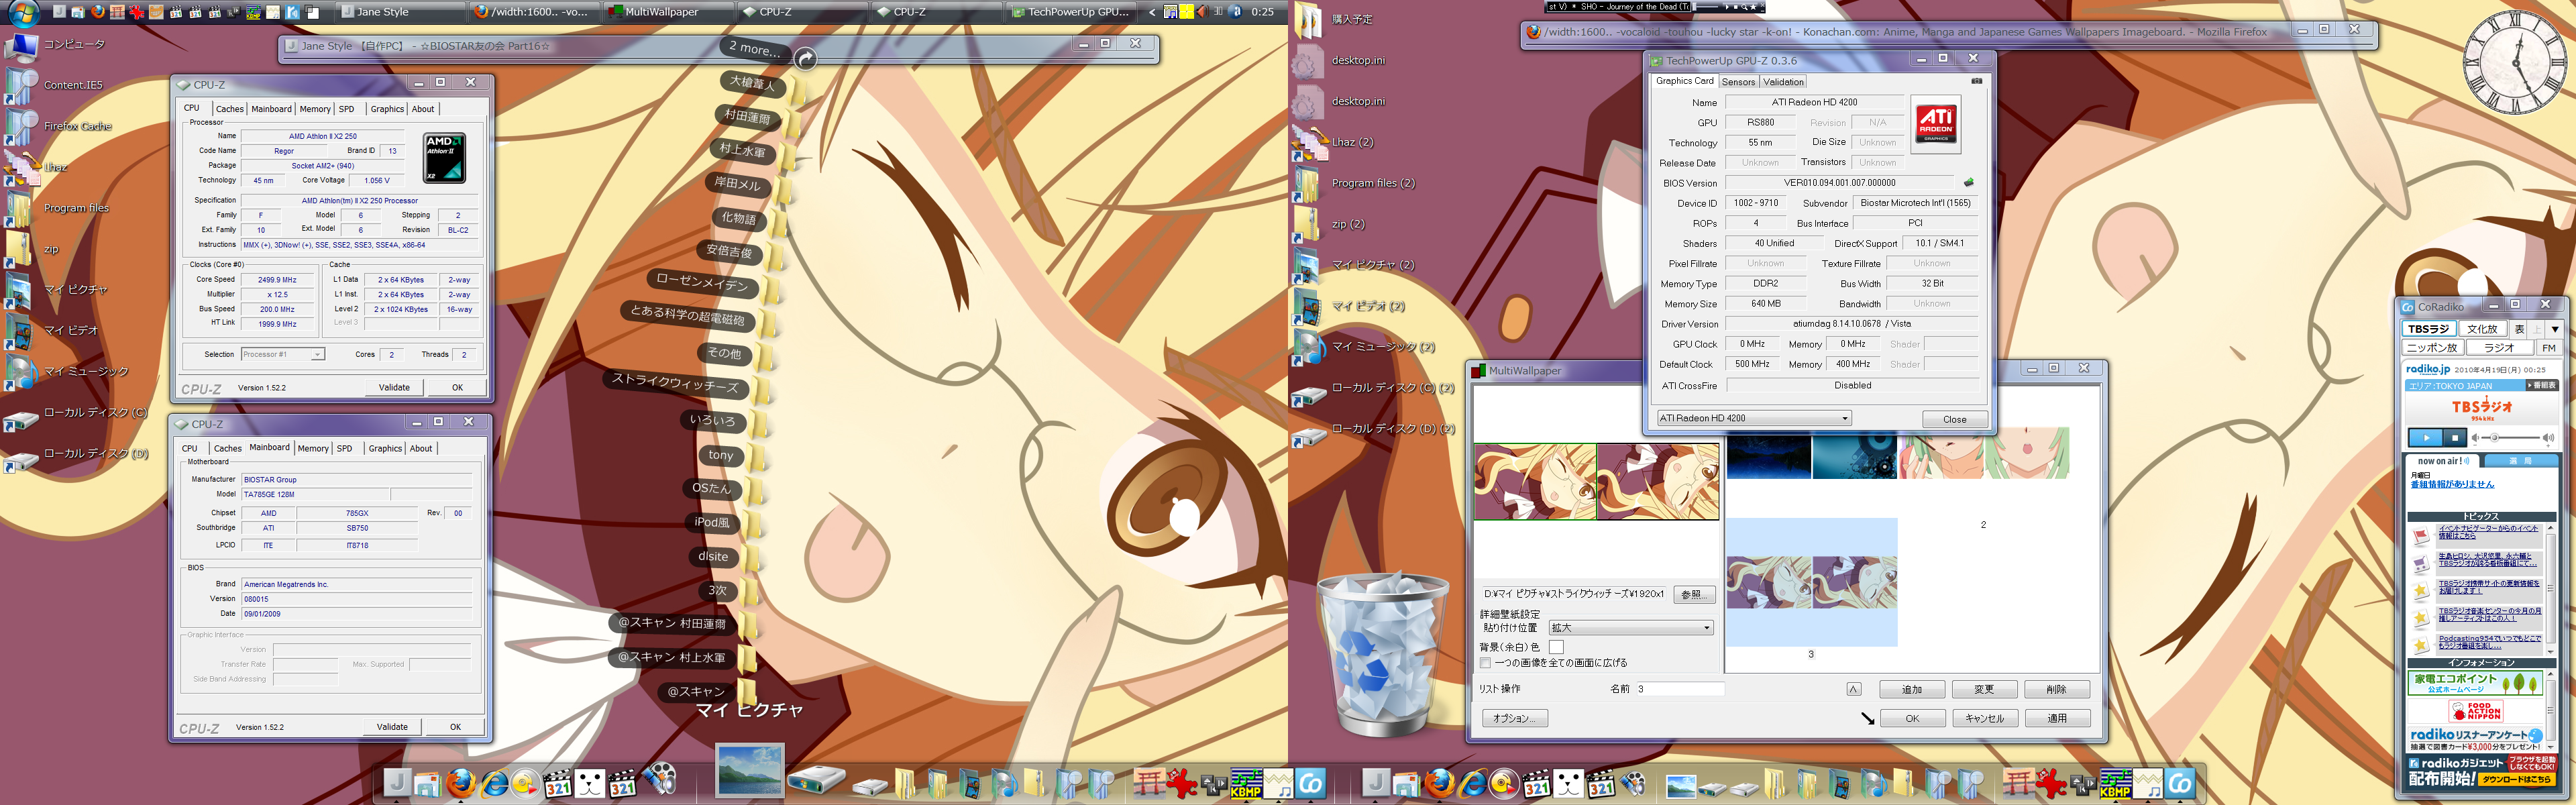Open the Graphics tab in bottom CPU-Z window
This screenshot has width=2576, height=805.
pos(385,449)
